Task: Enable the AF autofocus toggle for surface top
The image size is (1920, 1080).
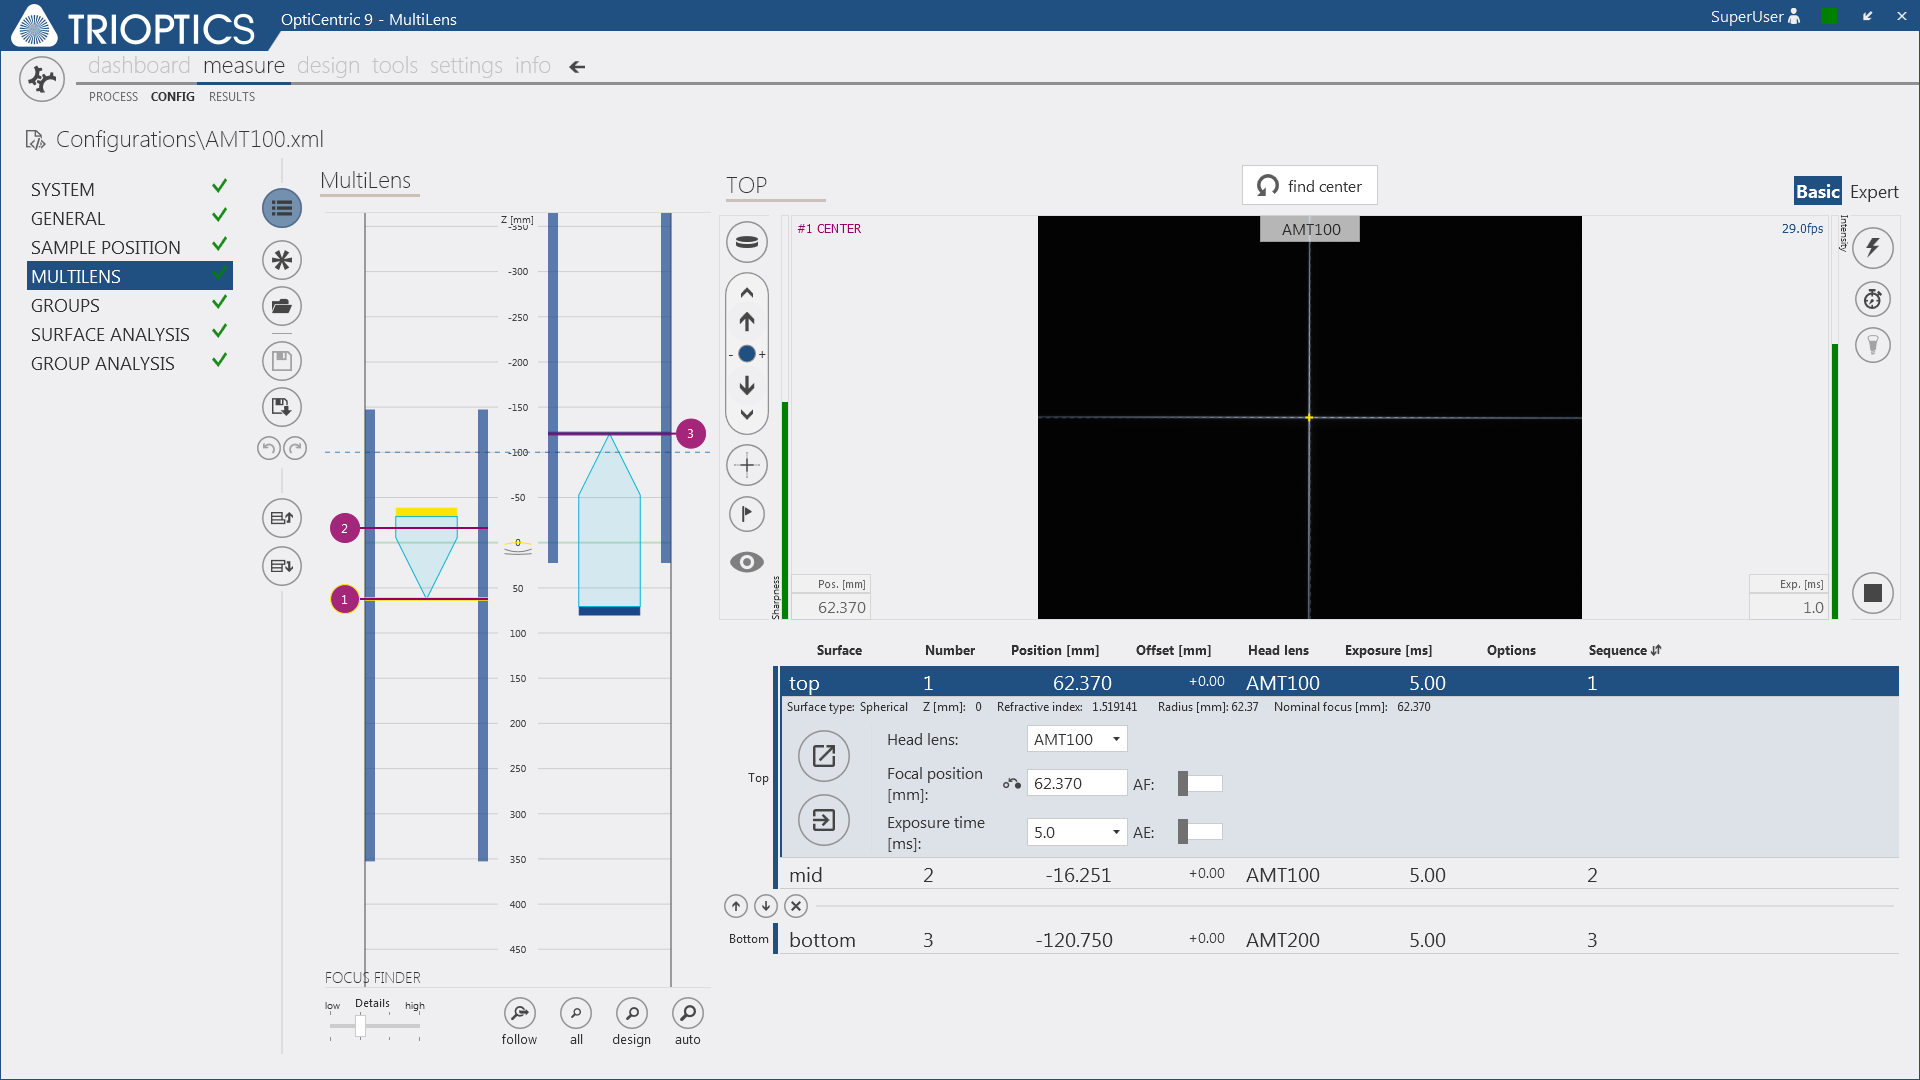Action: click(1199, 783)
